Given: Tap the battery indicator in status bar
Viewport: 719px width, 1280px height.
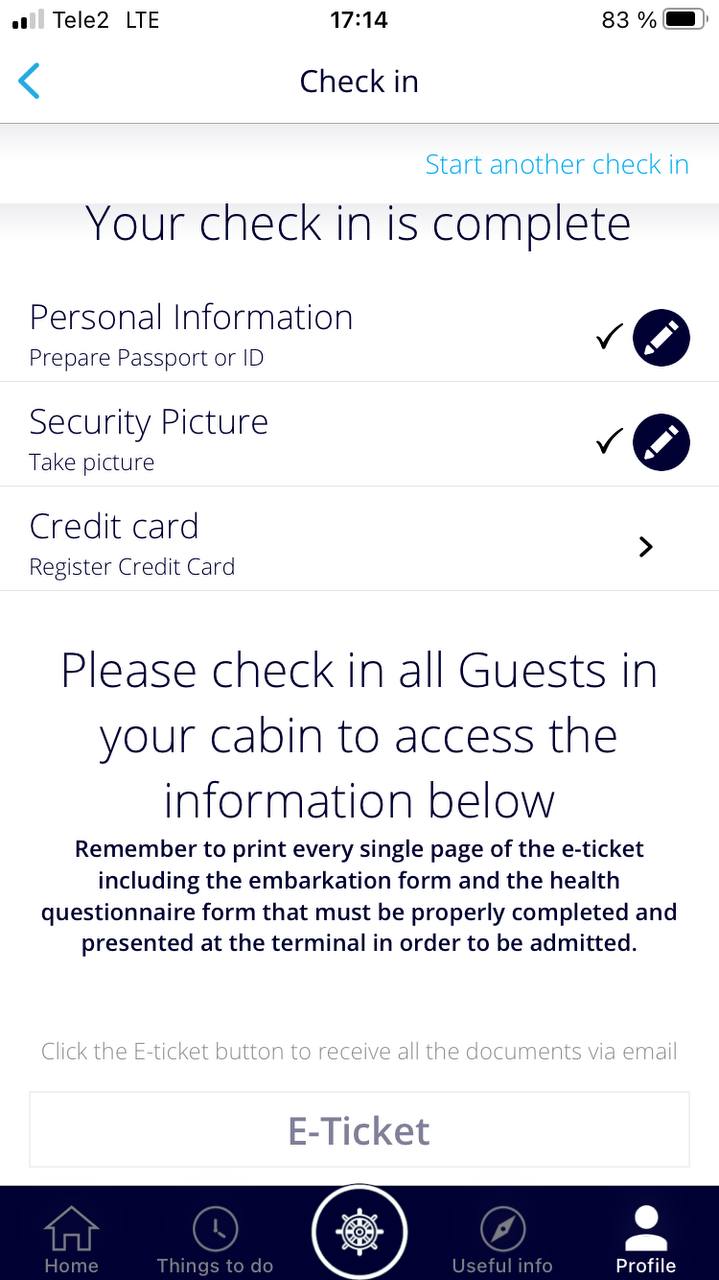Looking at the screenshot, I should coord(684,19).
